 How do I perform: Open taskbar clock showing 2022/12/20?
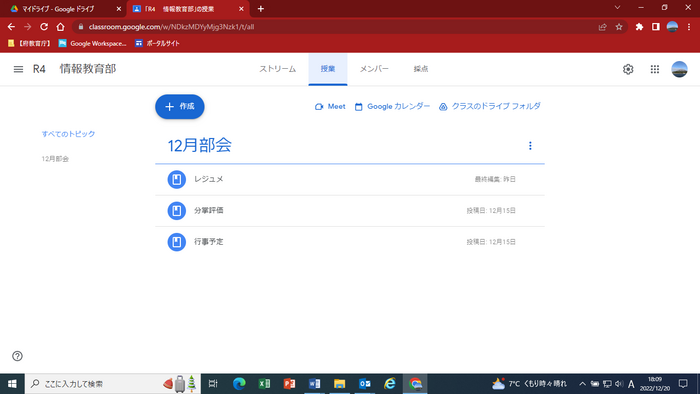tap(655, 384)
